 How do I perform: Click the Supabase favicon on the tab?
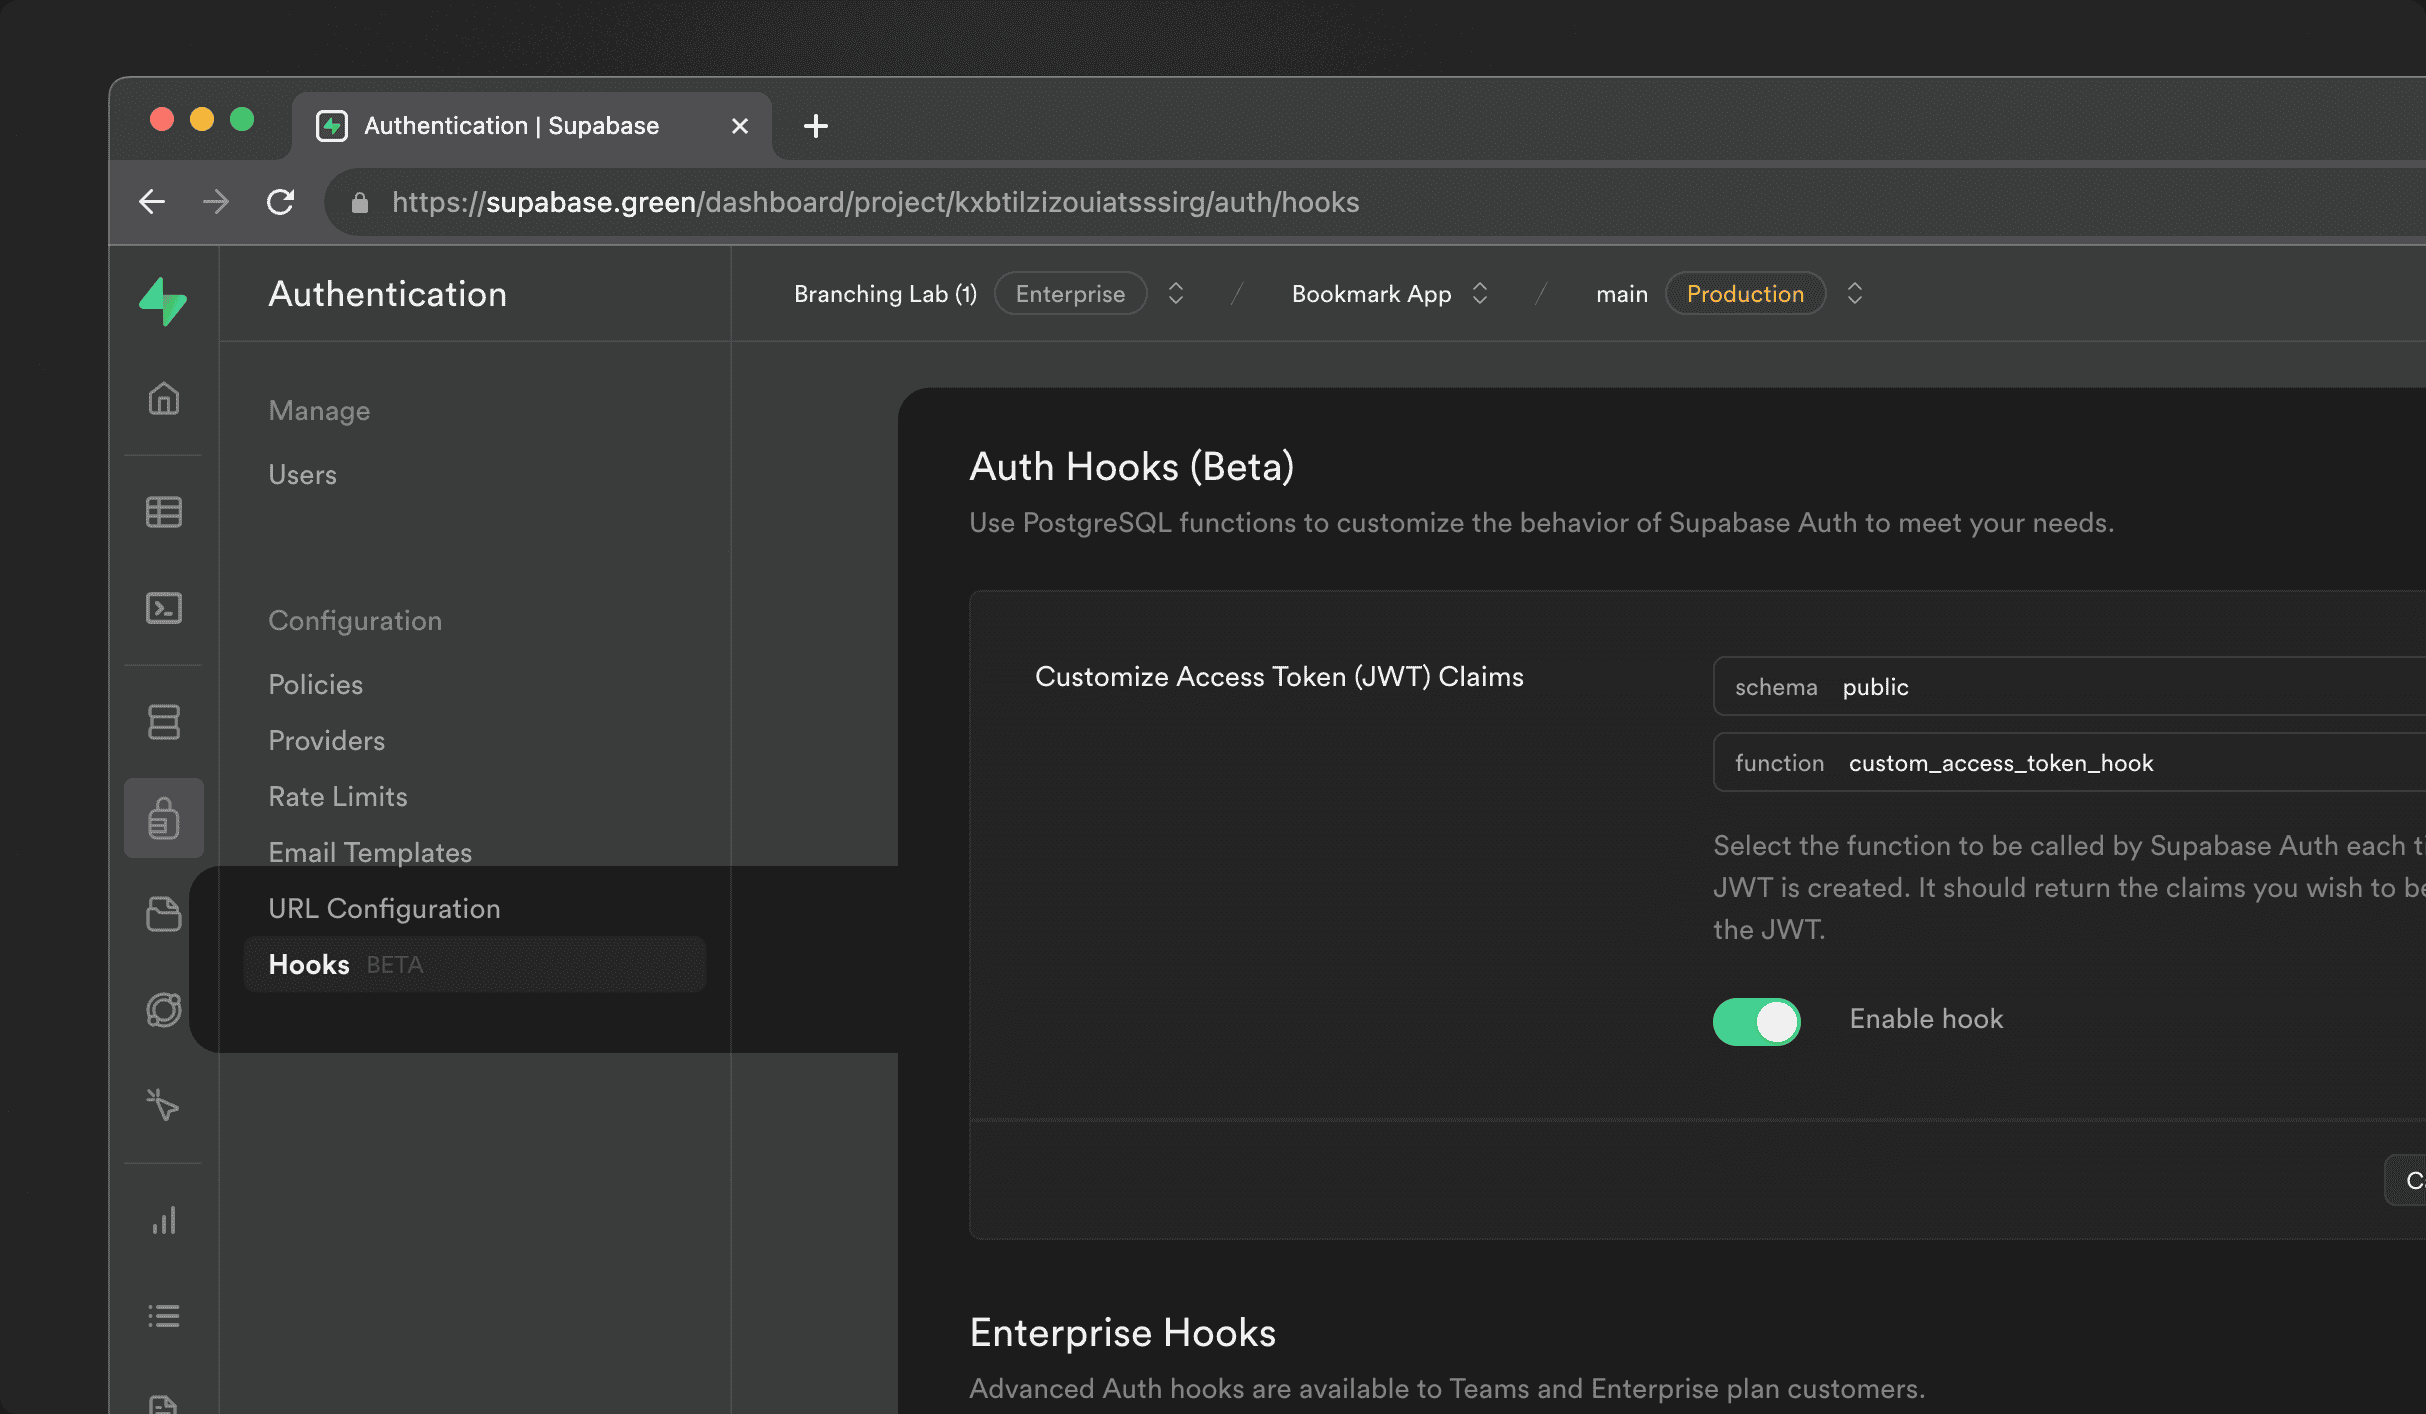pyautogui.click(x=332, y=126)
